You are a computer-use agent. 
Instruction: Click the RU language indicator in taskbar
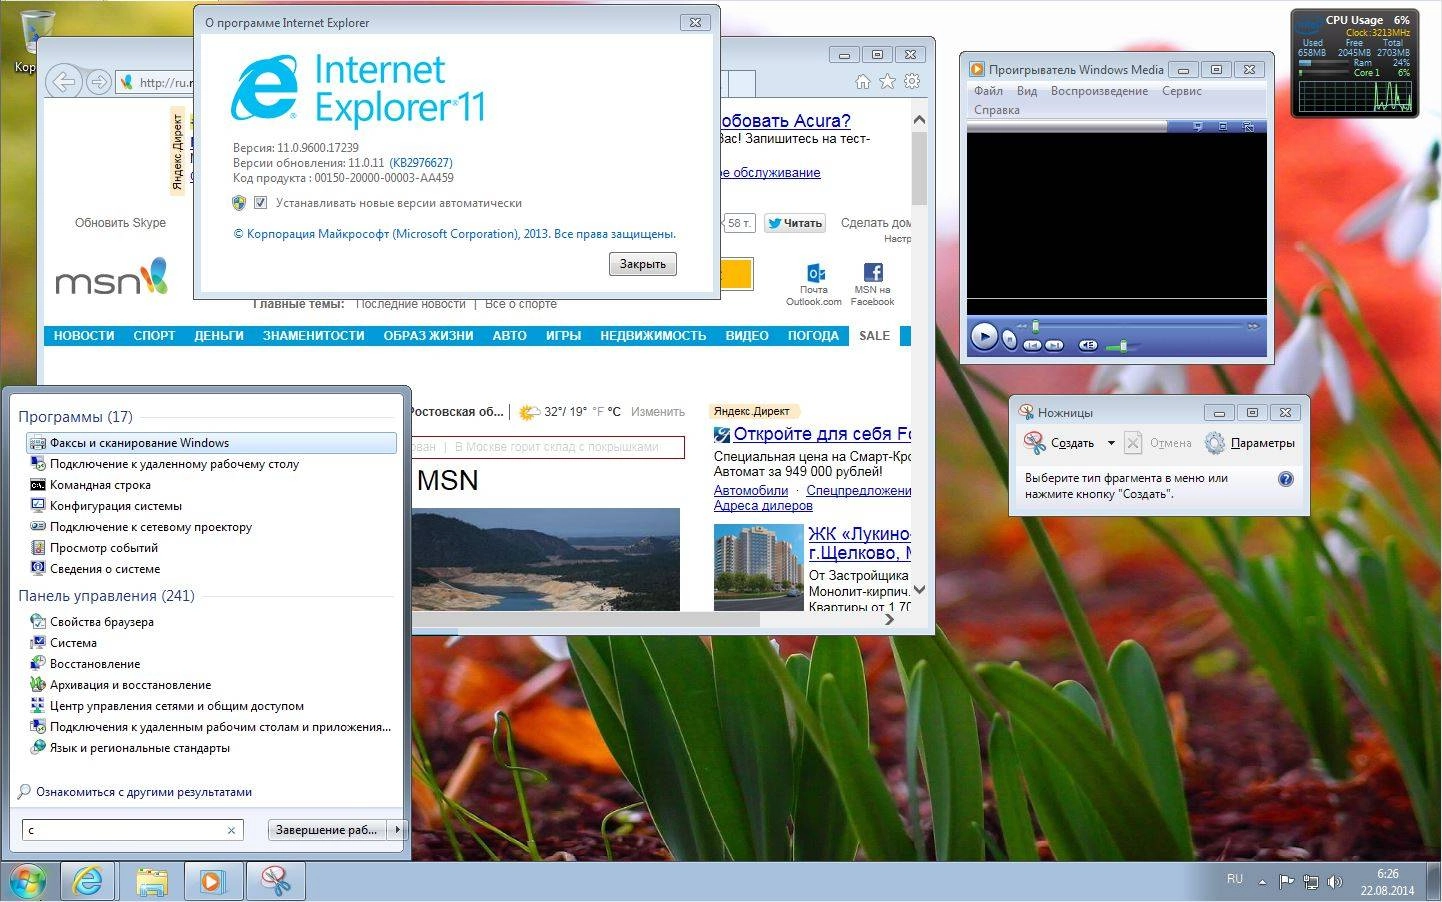pyautogui.click(x=1235, y=879)
